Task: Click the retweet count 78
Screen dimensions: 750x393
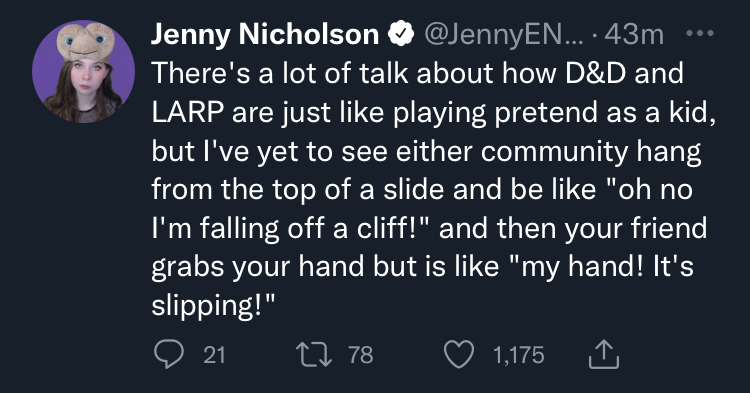Action: point(361,355)
